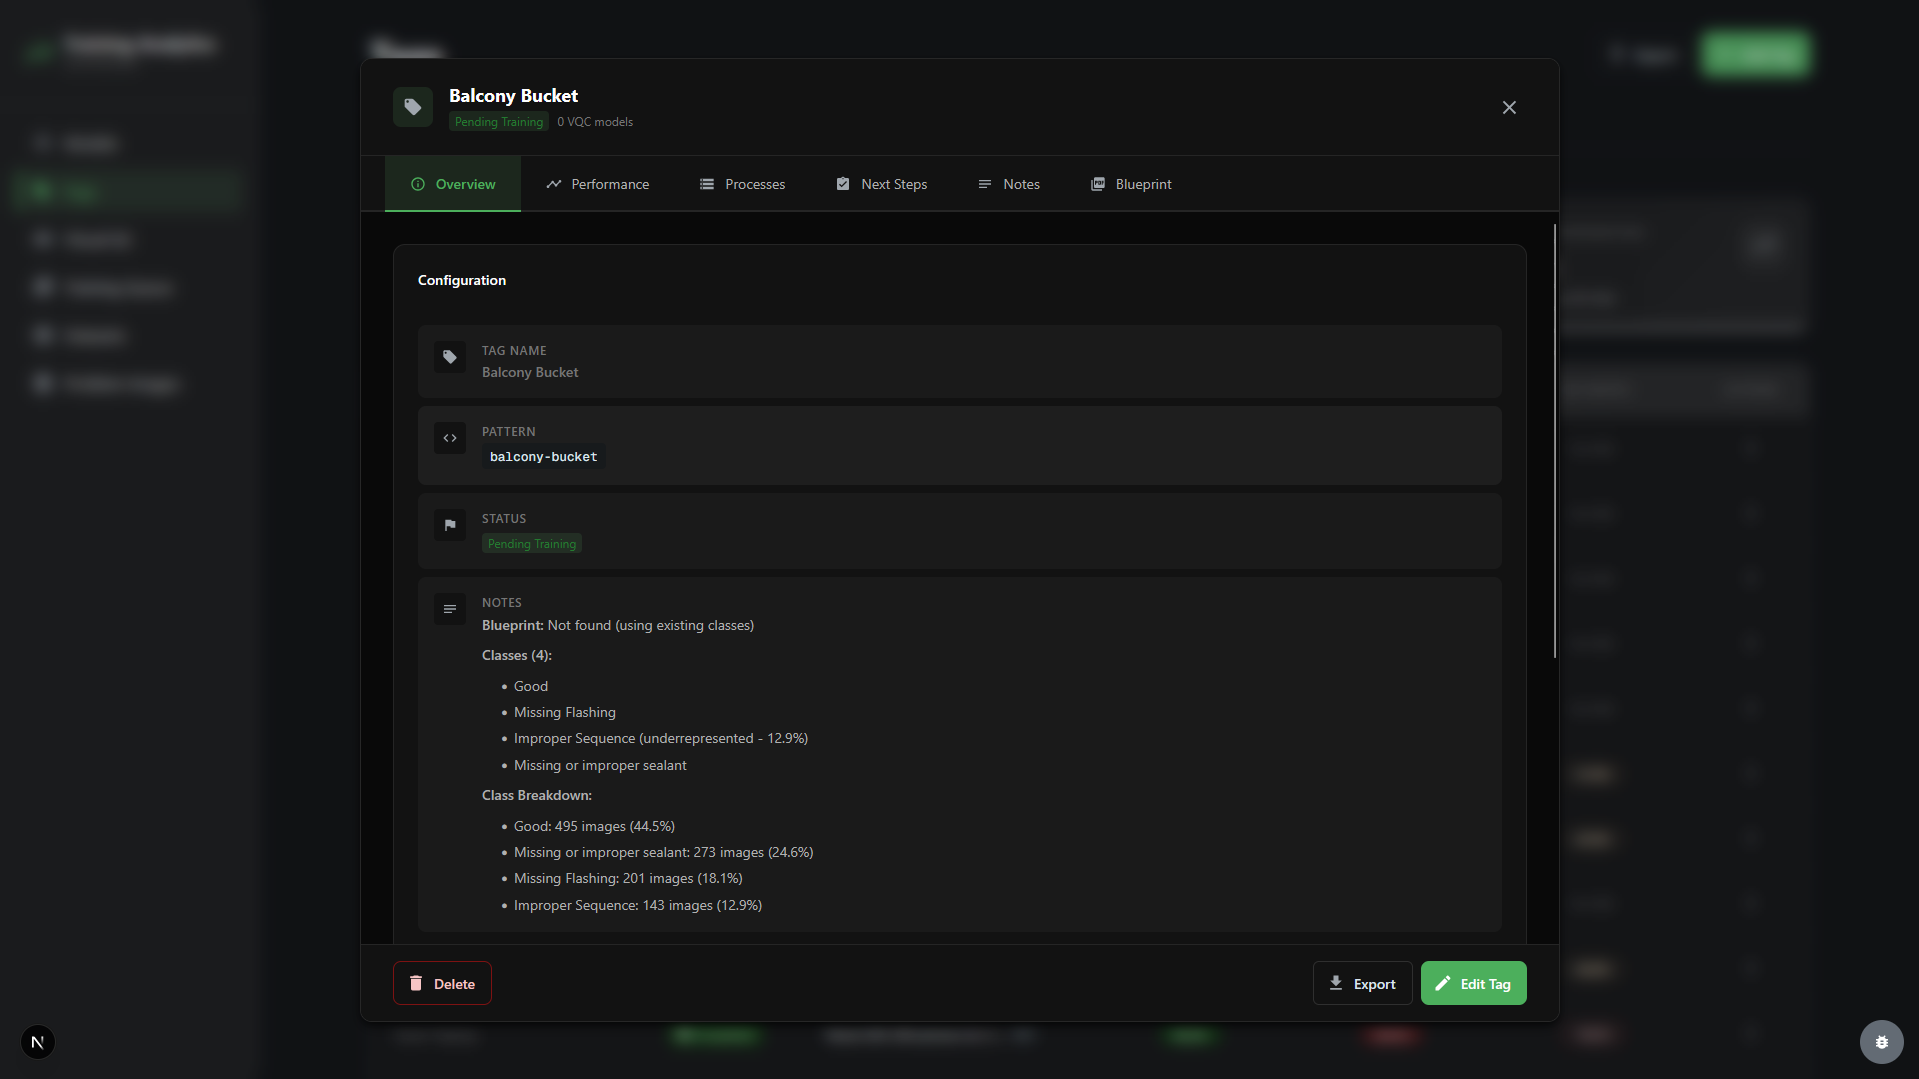Click 'Missing Flashing: 201 images (18.1%)' line
The height and width of the screenshot is (1079, 1919).
pyautogui.click(x=628, y=878)
